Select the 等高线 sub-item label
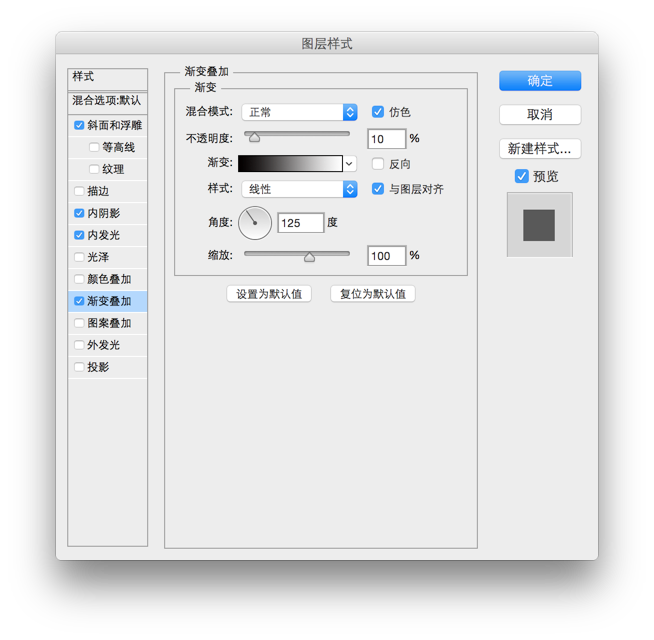Image resolution: width=654 pixels, height=640 pixels. 118,147
